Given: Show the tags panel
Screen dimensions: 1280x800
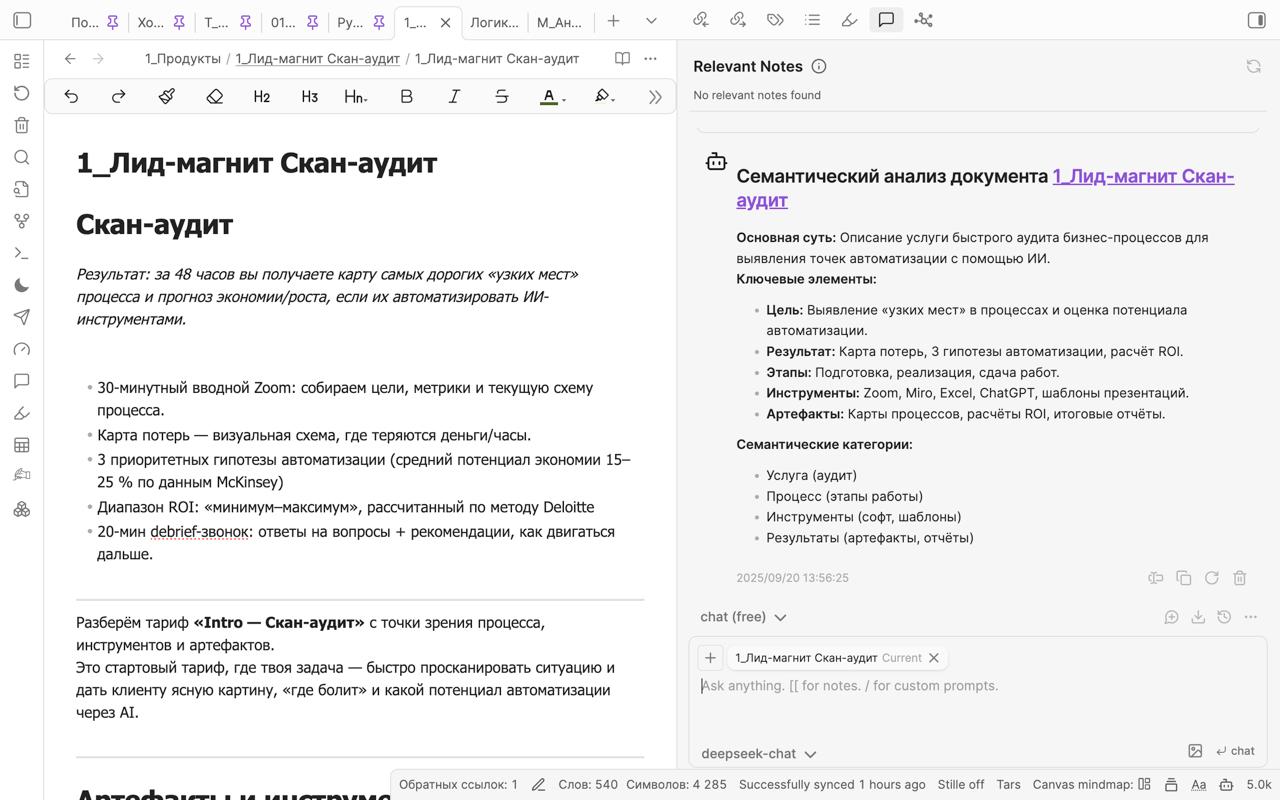Looking at the screenshot, I should [775, 19].
